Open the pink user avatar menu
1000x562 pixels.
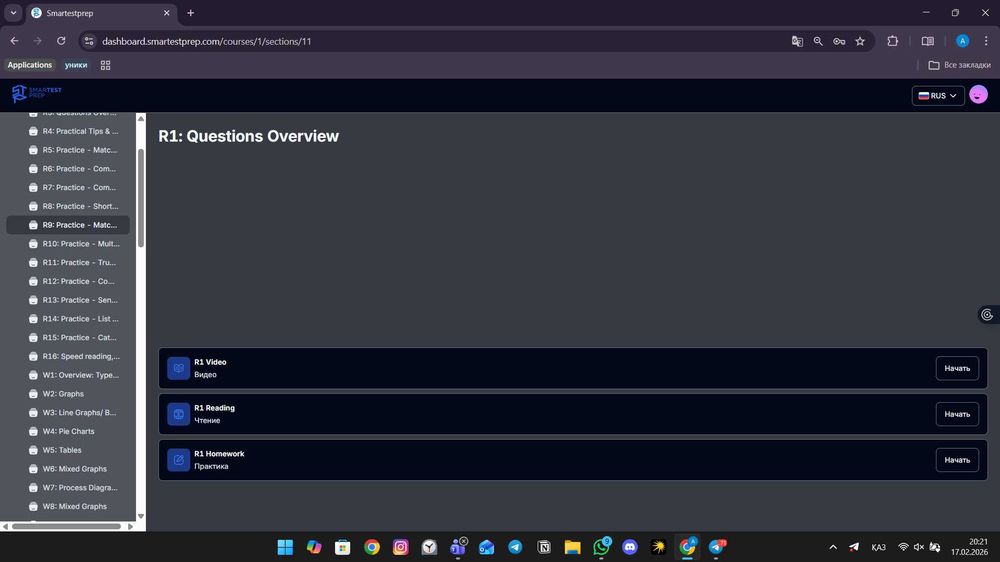pos(978,95)
